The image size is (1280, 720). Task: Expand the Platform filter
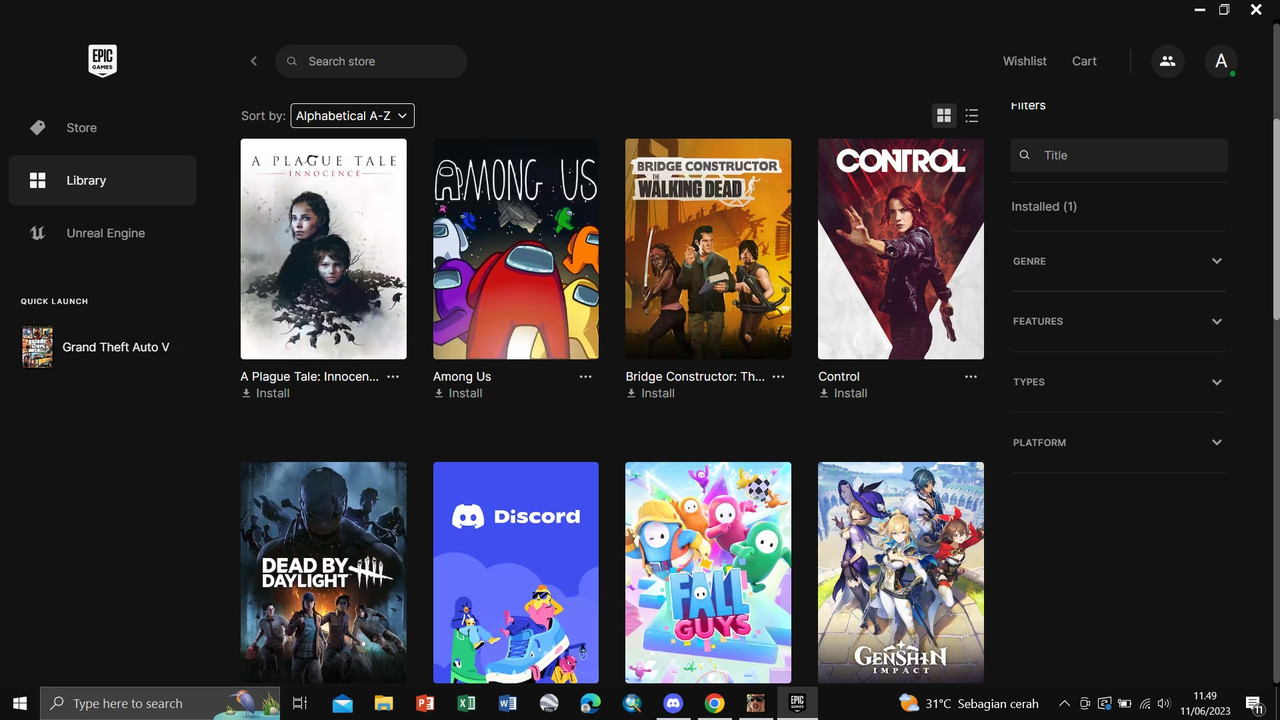(1118, 442)
